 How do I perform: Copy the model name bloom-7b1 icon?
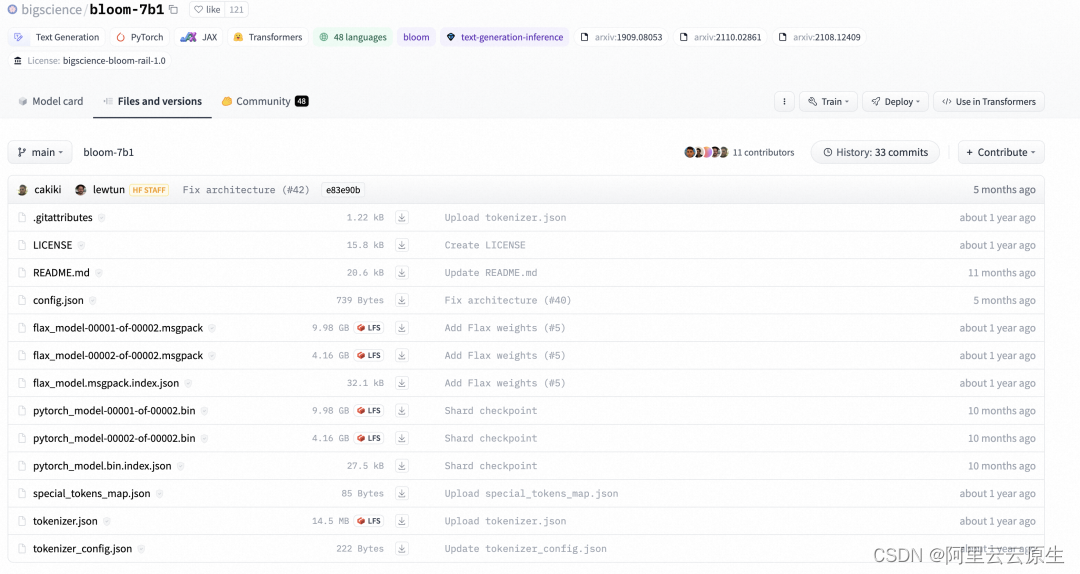pyautogui.click(x=174, y=10)
